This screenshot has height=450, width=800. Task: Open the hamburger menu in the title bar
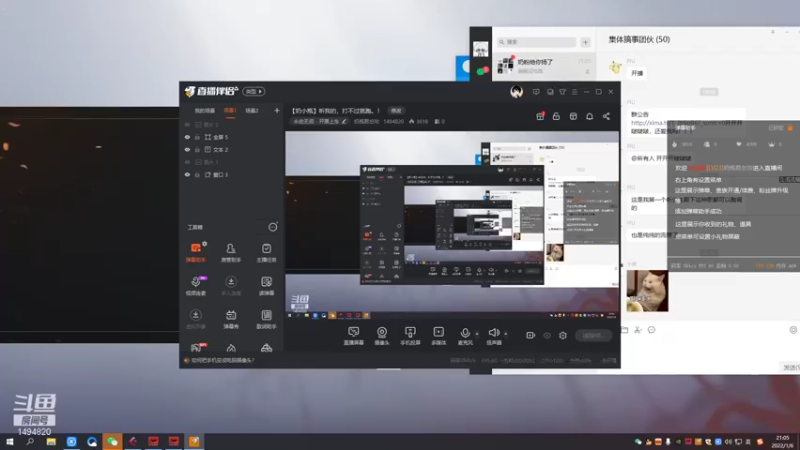coord(574,92)
